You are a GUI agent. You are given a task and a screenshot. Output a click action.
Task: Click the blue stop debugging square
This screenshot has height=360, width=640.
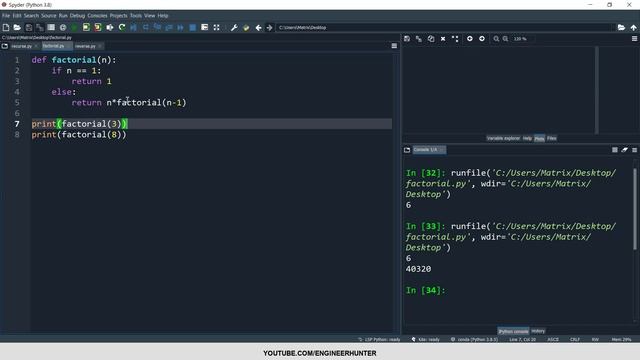point(193,27)
